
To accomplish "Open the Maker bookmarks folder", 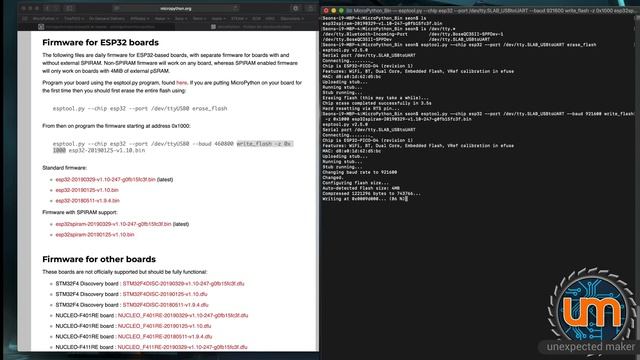I will [x=162, y=18].
